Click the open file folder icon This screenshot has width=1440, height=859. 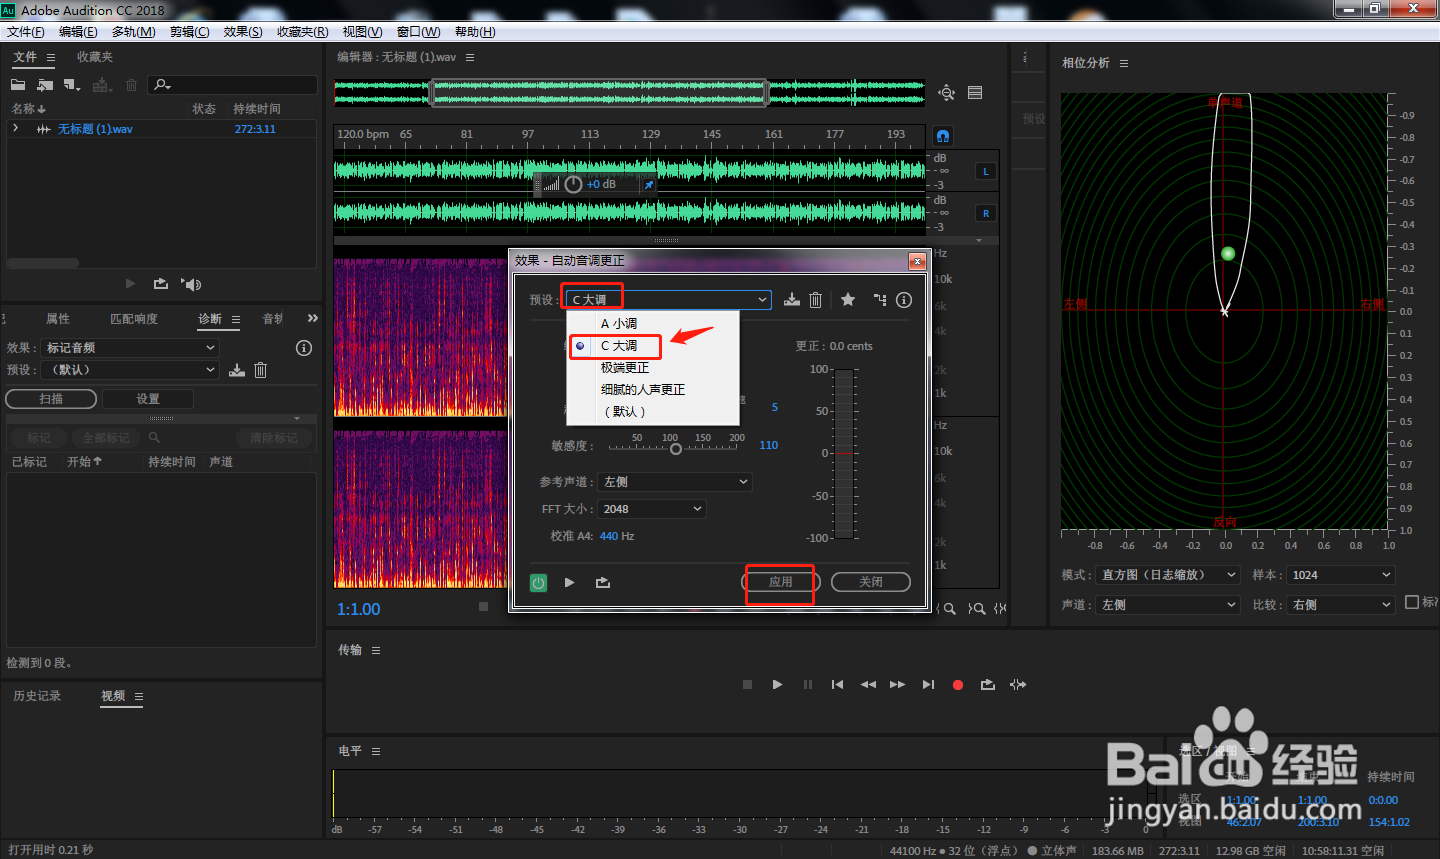[18, 85]
